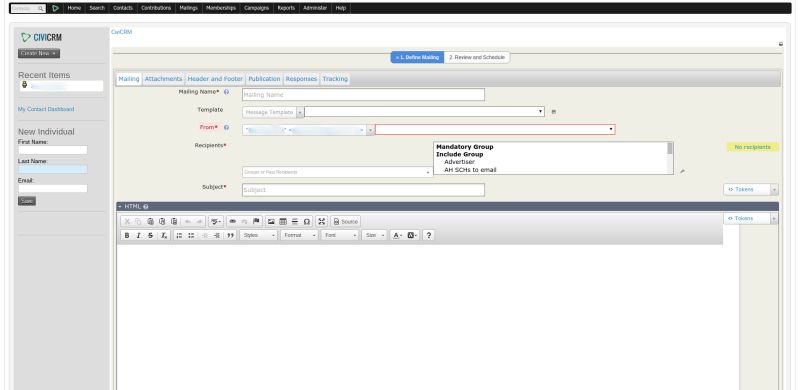Viewport: 800px width, 390px height.
Task: Click Paste from Word icon
Action: click(x=174, y=222)
